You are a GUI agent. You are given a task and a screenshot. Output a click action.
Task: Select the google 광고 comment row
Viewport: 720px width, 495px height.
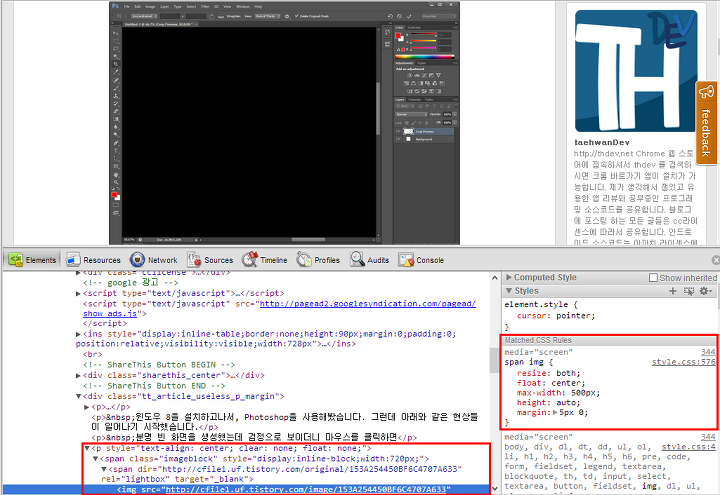(130, 282)
